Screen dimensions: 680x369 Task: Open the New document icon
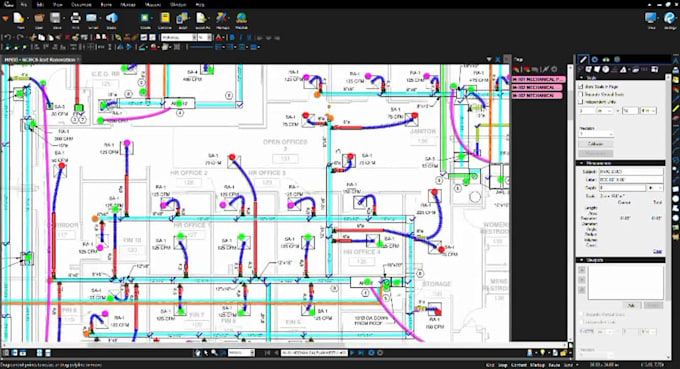(19, 18)
